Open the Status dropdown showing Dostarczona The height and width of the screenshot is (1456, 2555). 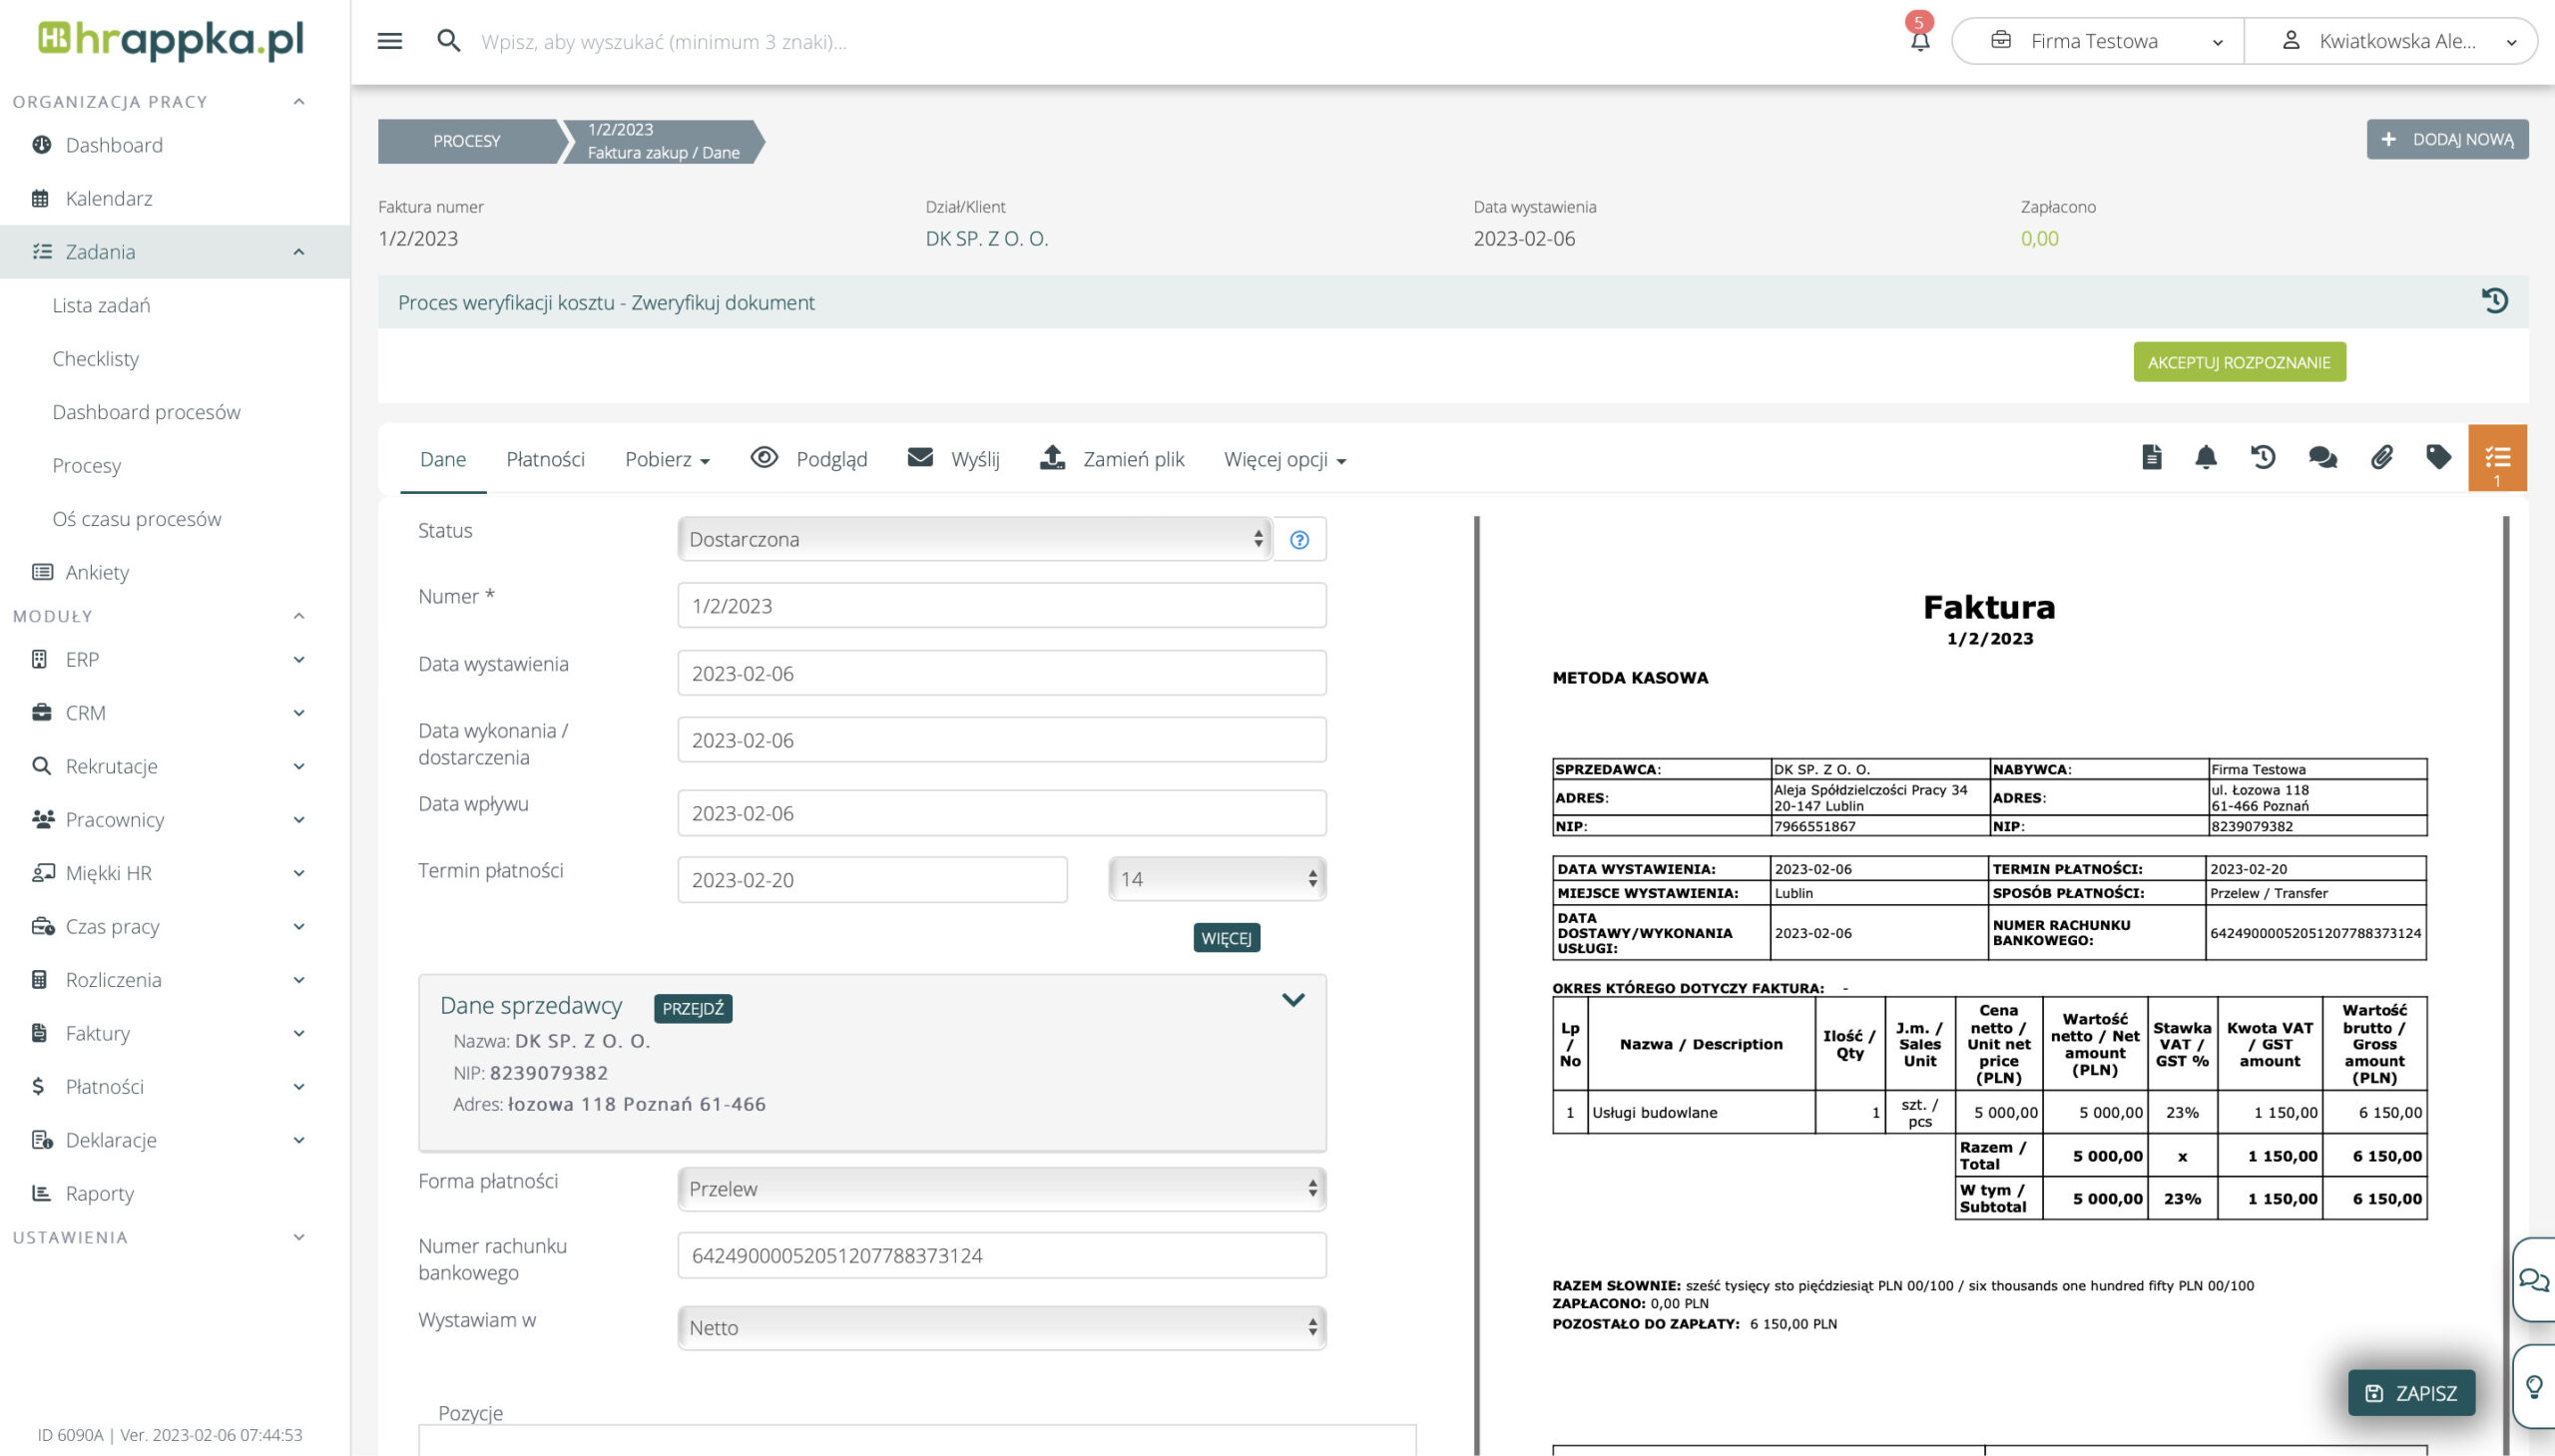pos(974,539)
